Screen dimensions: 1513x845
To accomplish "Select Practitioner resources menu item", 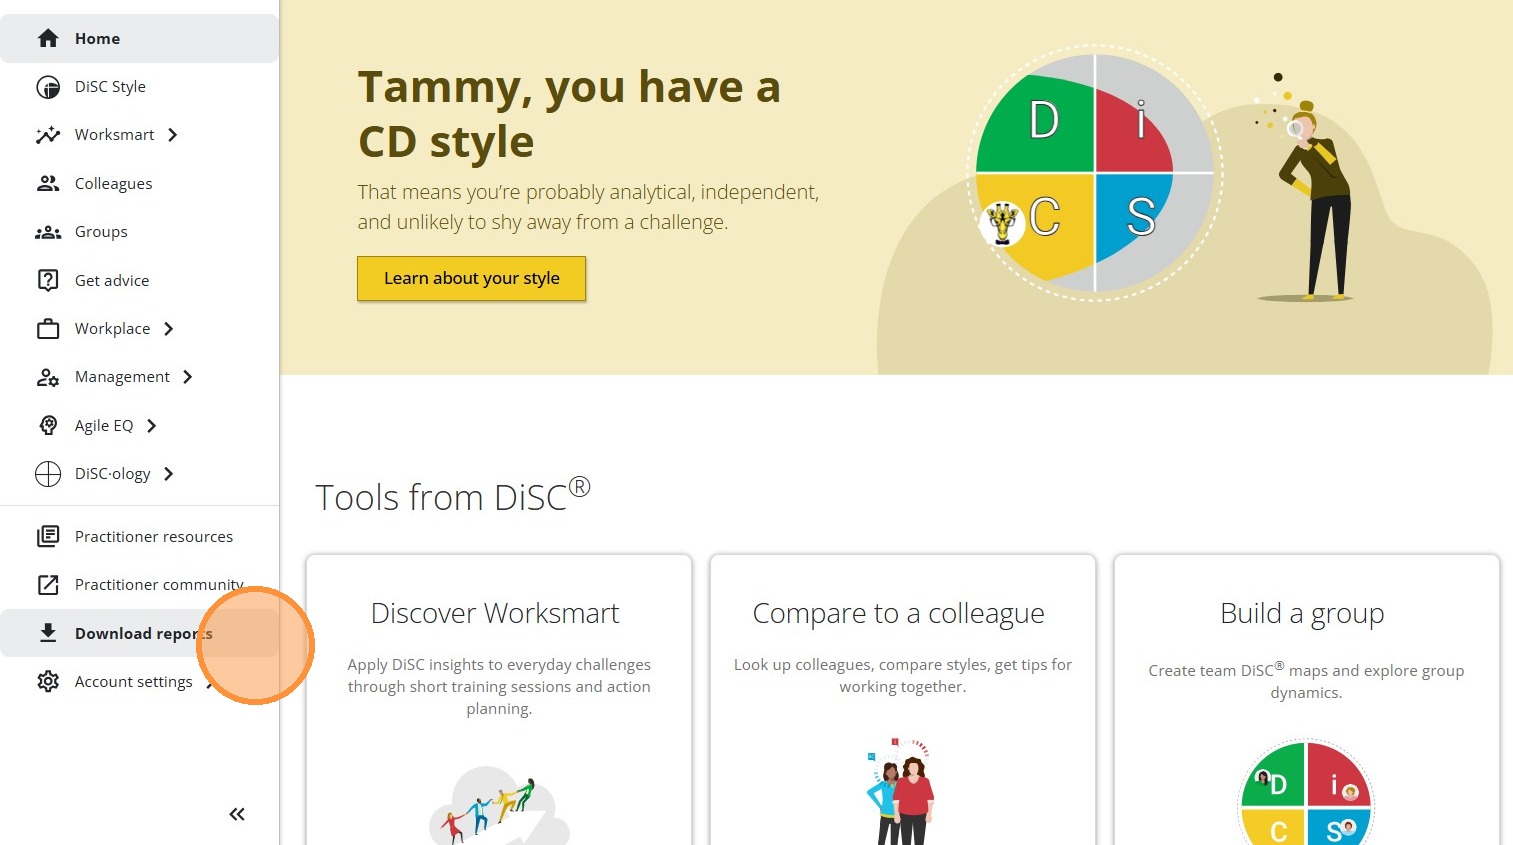I will pyautogui.click(x=140, y=536).
